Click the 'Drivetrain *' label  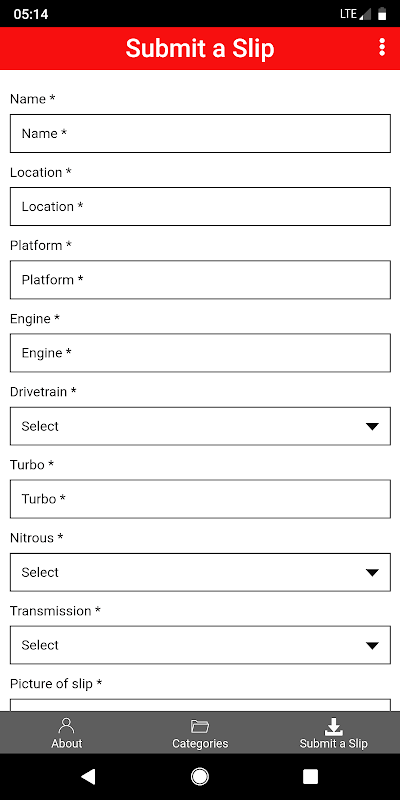[43, 392]
